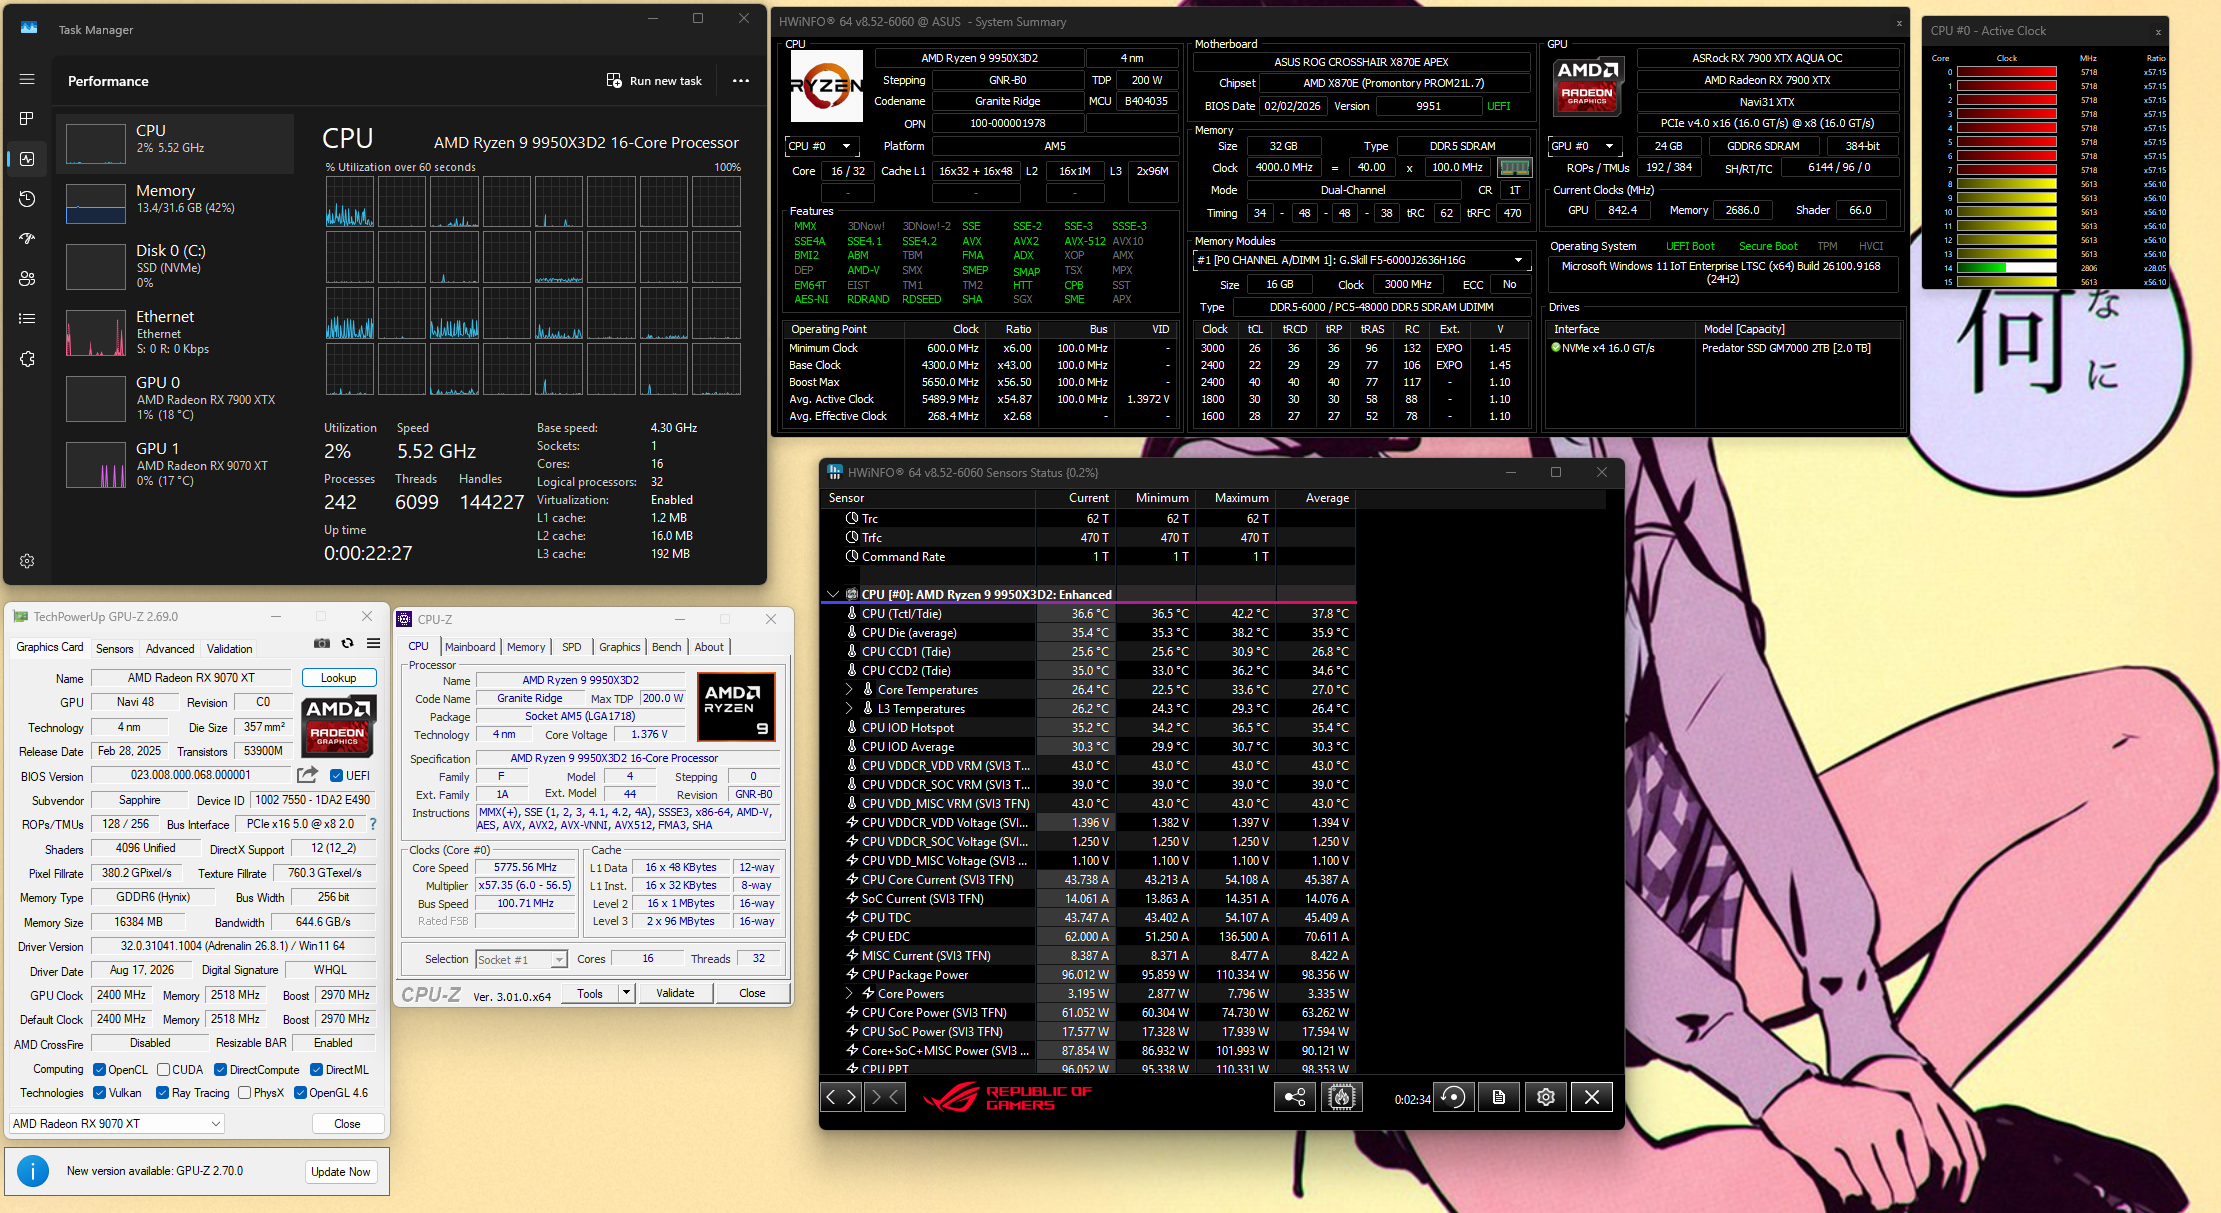Screen dimensions: 2221x1213
Task: Toggle OpenGL 4.6 checkbox in GPU-Z
Action: click(x=300, y=1093)
